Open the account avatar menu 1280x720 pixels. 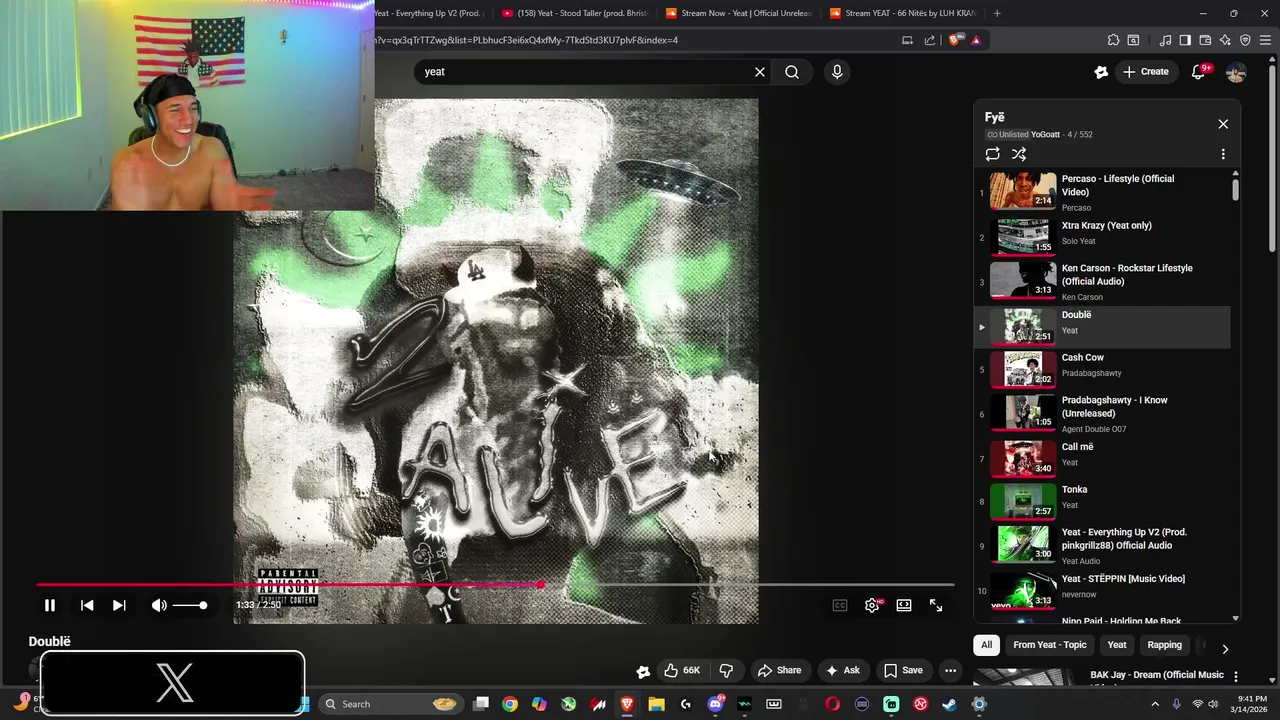pos(1236,72)
